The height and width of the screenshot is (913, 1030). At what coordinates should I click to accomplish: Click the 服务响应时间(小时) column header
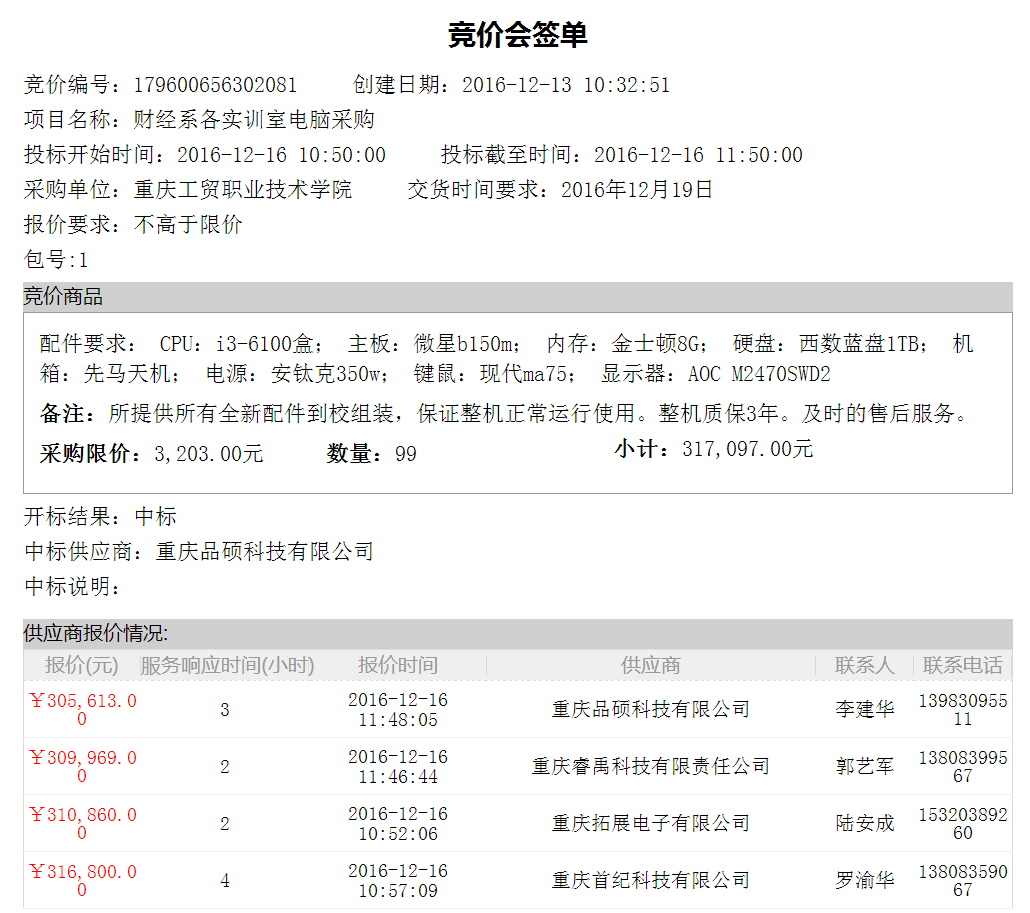227,665
